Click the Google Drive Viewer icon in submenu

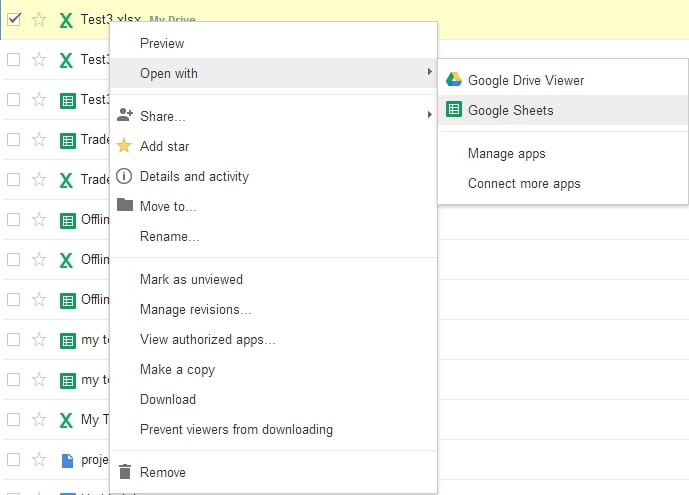pos(454,80)
